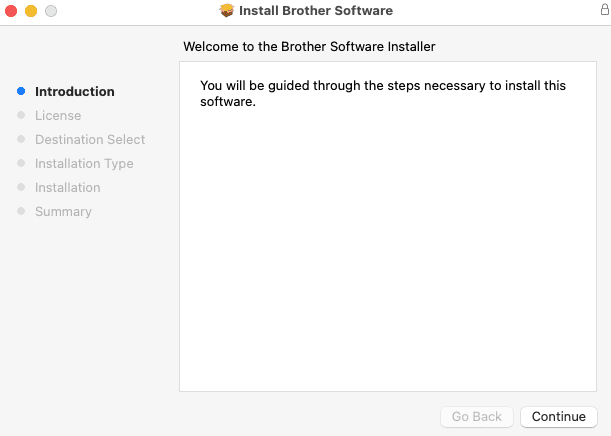
Task: Click the guided installation message text
Action: coord(383,94)
